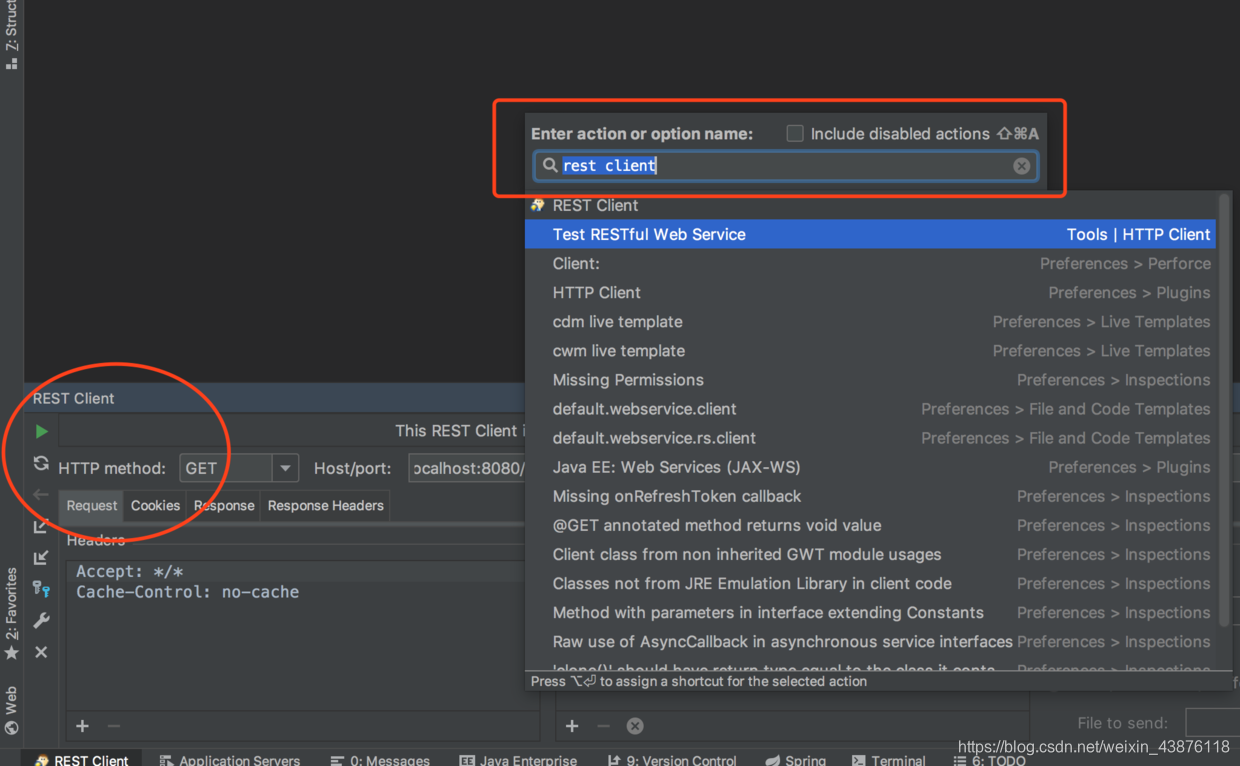Open the HTTP method dropdown arrow
The width and height of the screenshot is (1240, 766).
[286, 468]
